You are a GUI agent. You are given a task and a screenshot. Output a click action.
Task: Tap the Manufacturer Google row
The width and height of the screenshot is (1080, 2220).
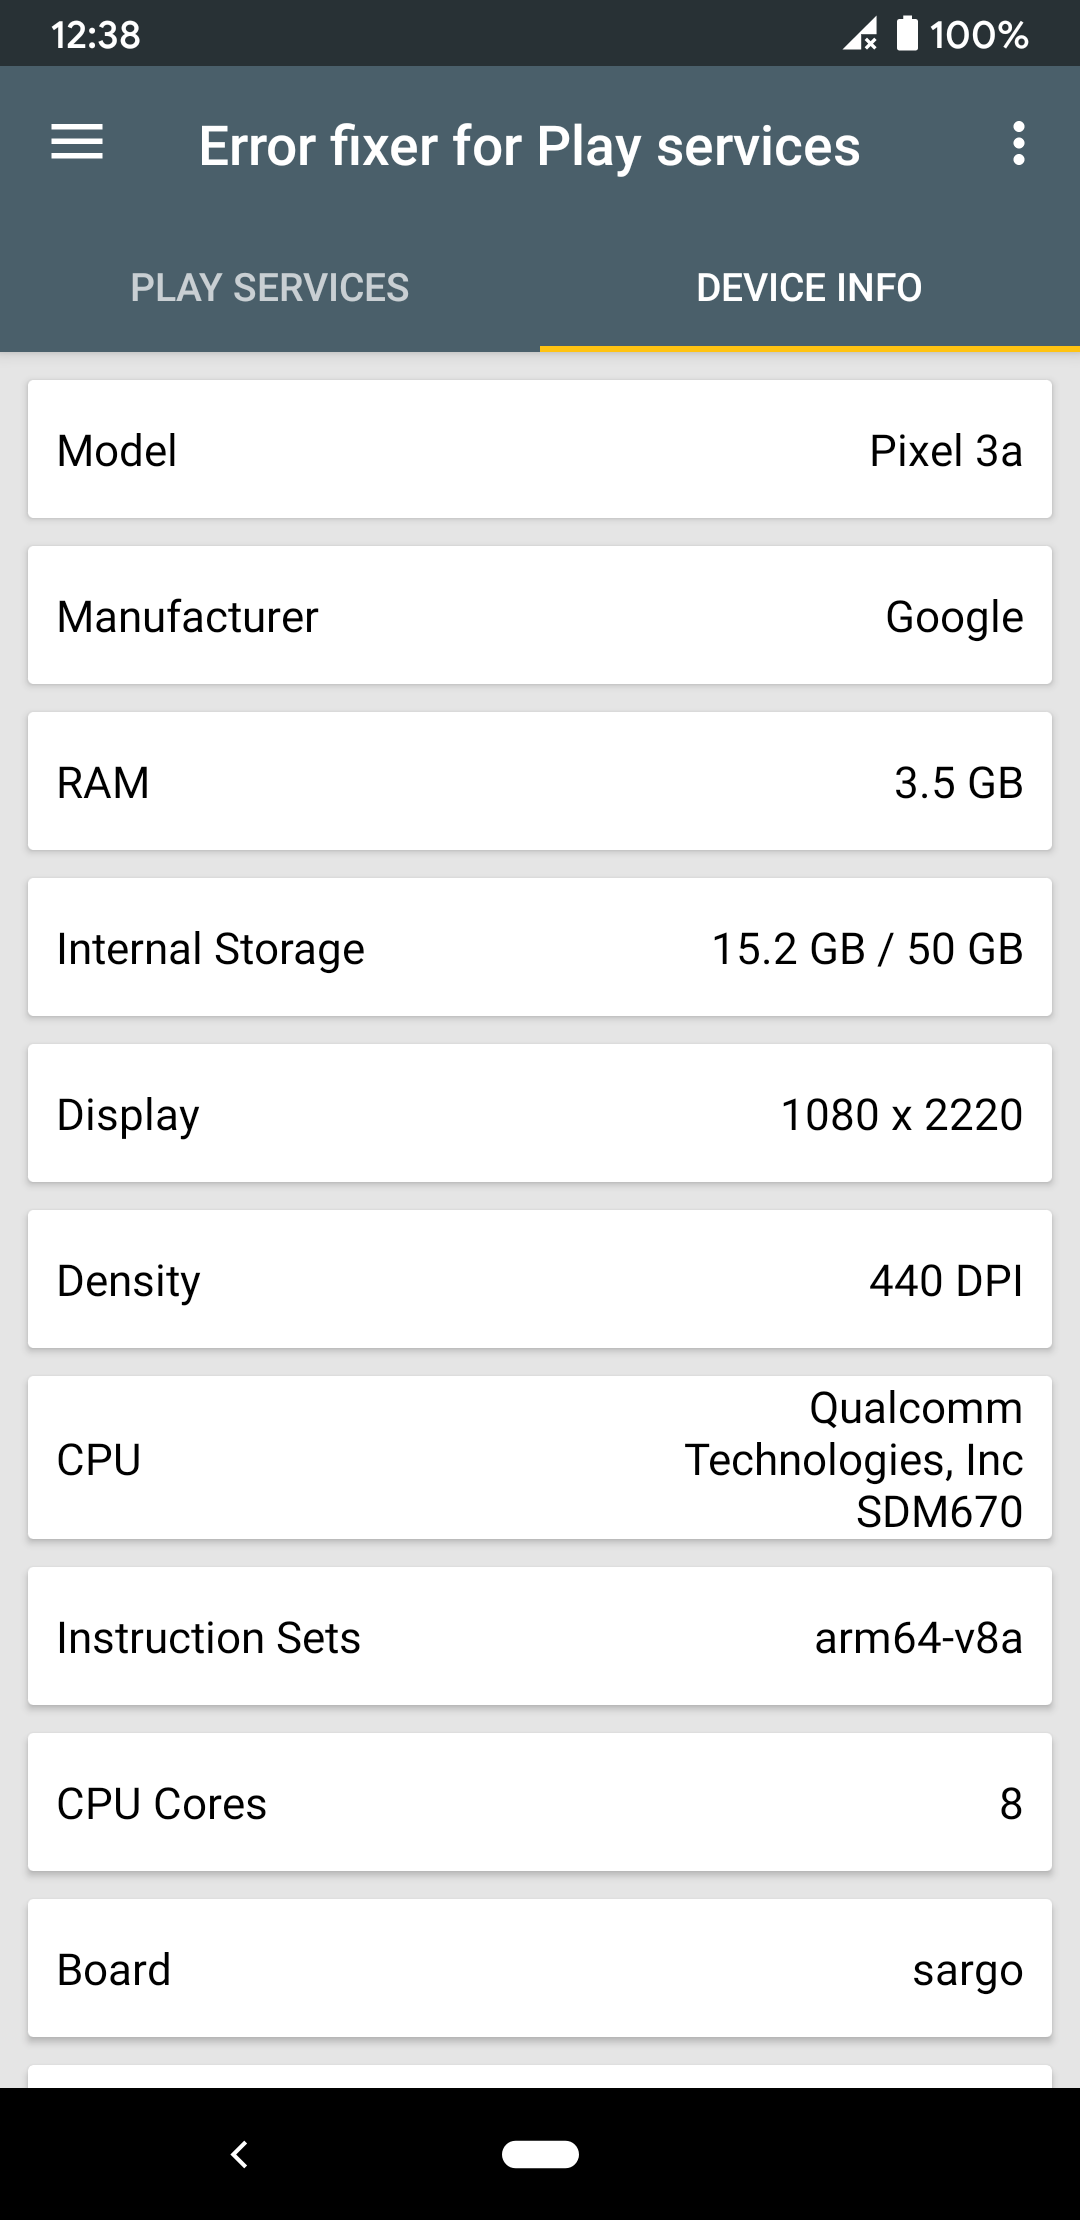coord(540,615)
